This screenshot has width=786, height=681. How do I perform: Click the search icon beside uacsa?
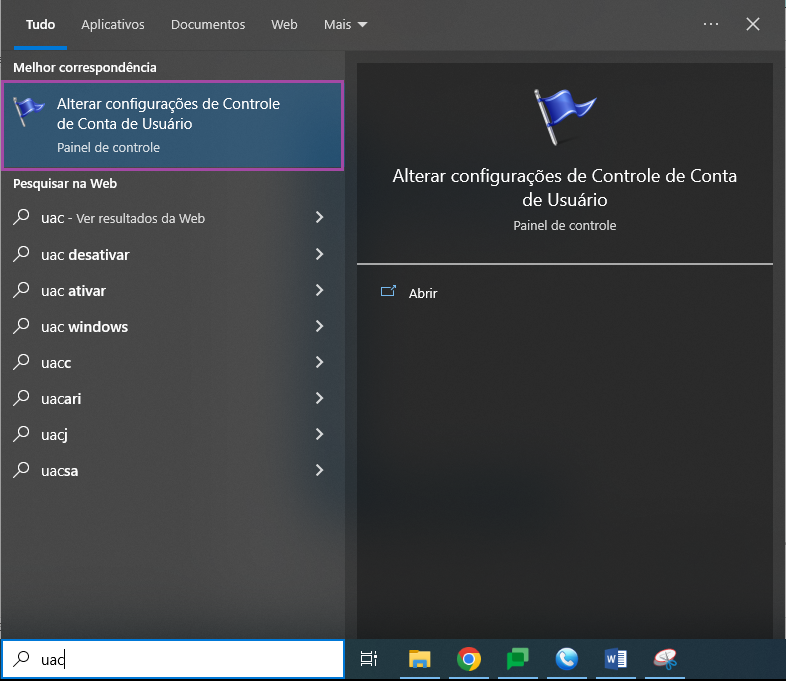tap(21, 471)
